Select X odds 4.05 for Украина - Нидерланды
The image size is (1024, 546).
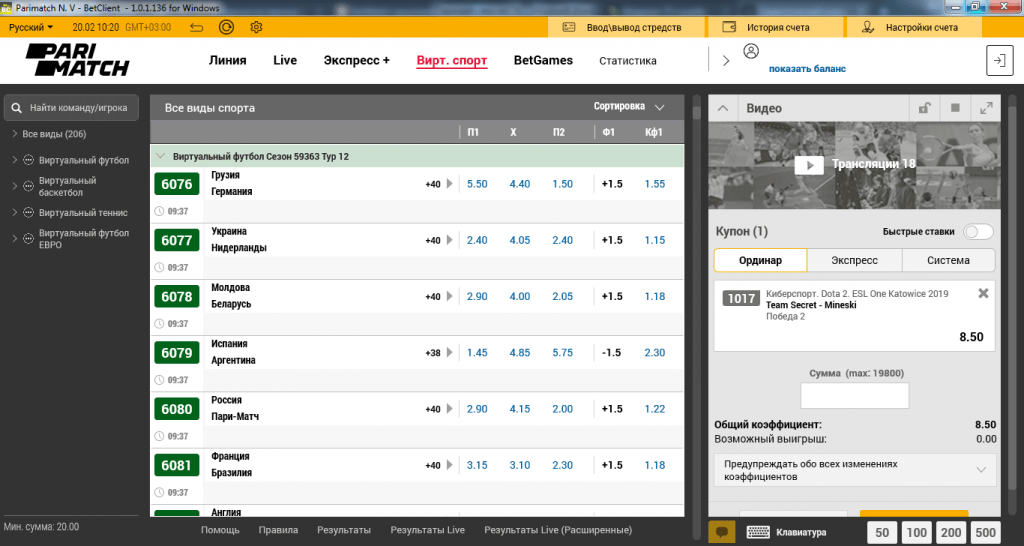pos(520,240)
